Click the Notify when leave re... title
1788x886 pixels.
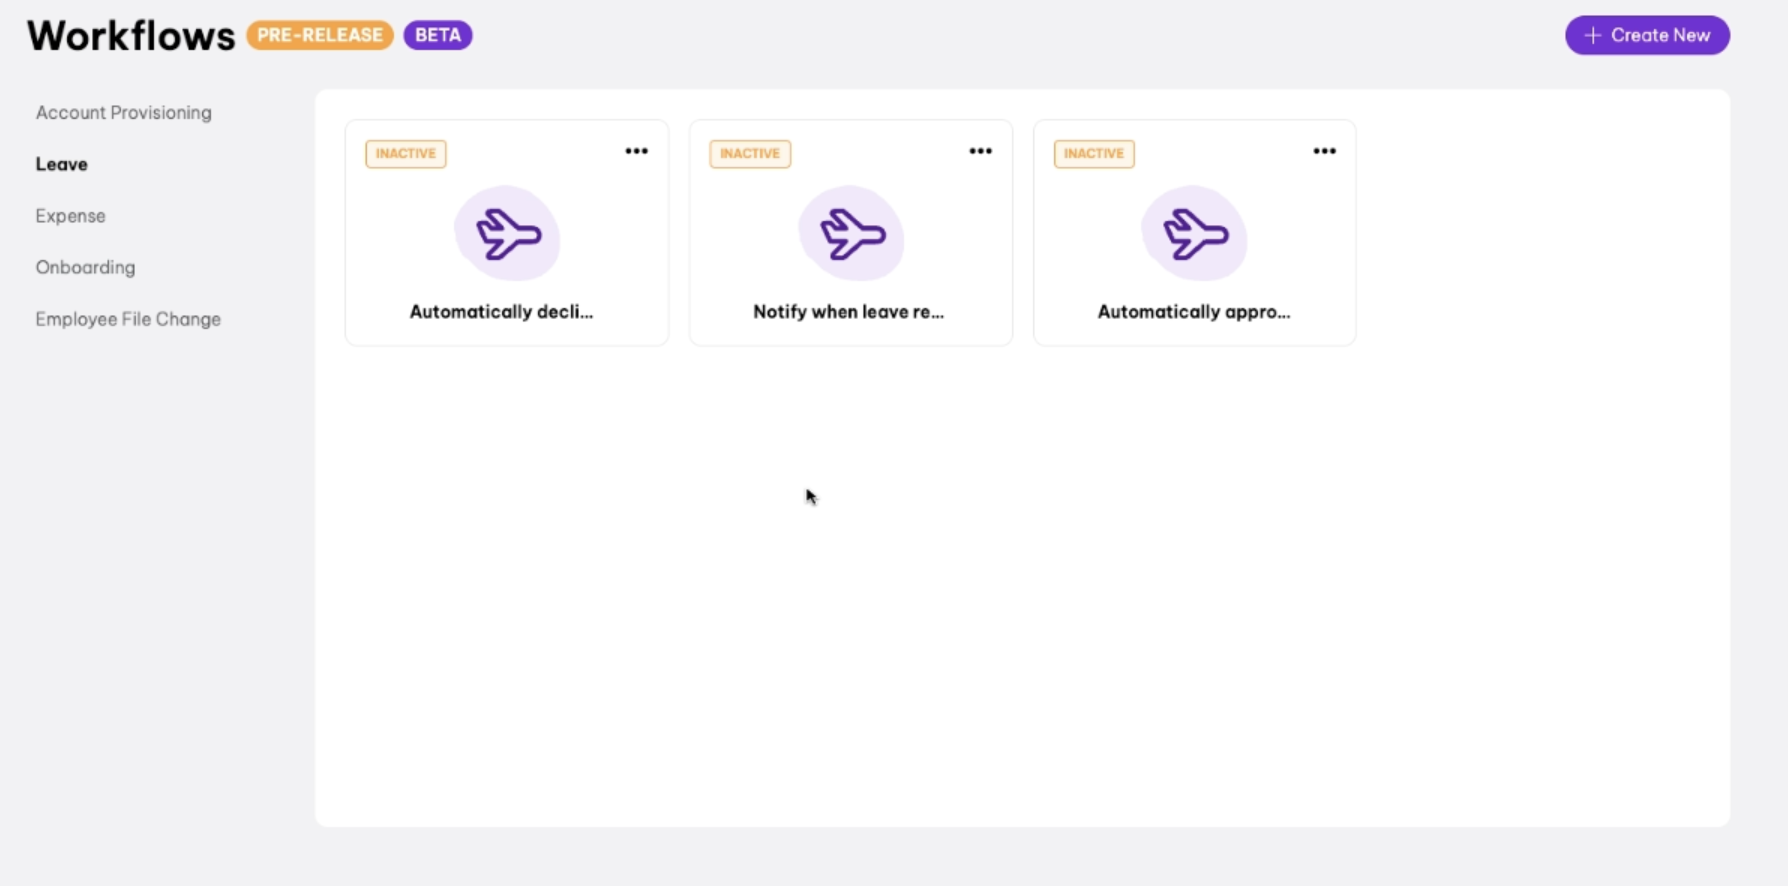click(x=849, y=312)
